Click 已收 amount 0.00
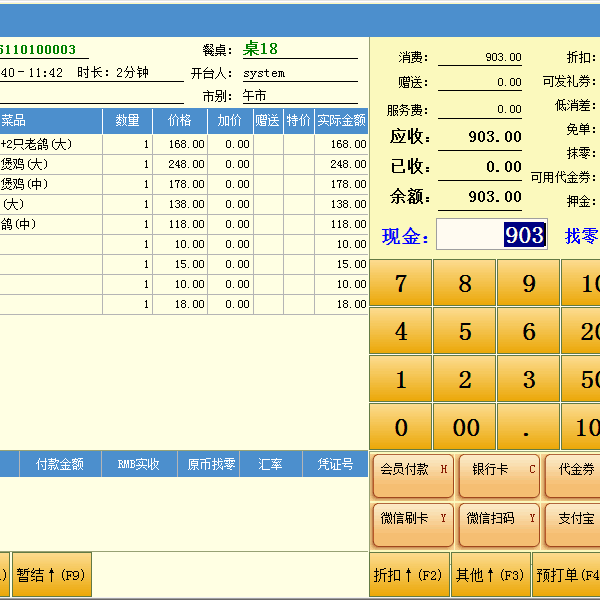Screen dimensions: 600x600 (x=504, y=166)
